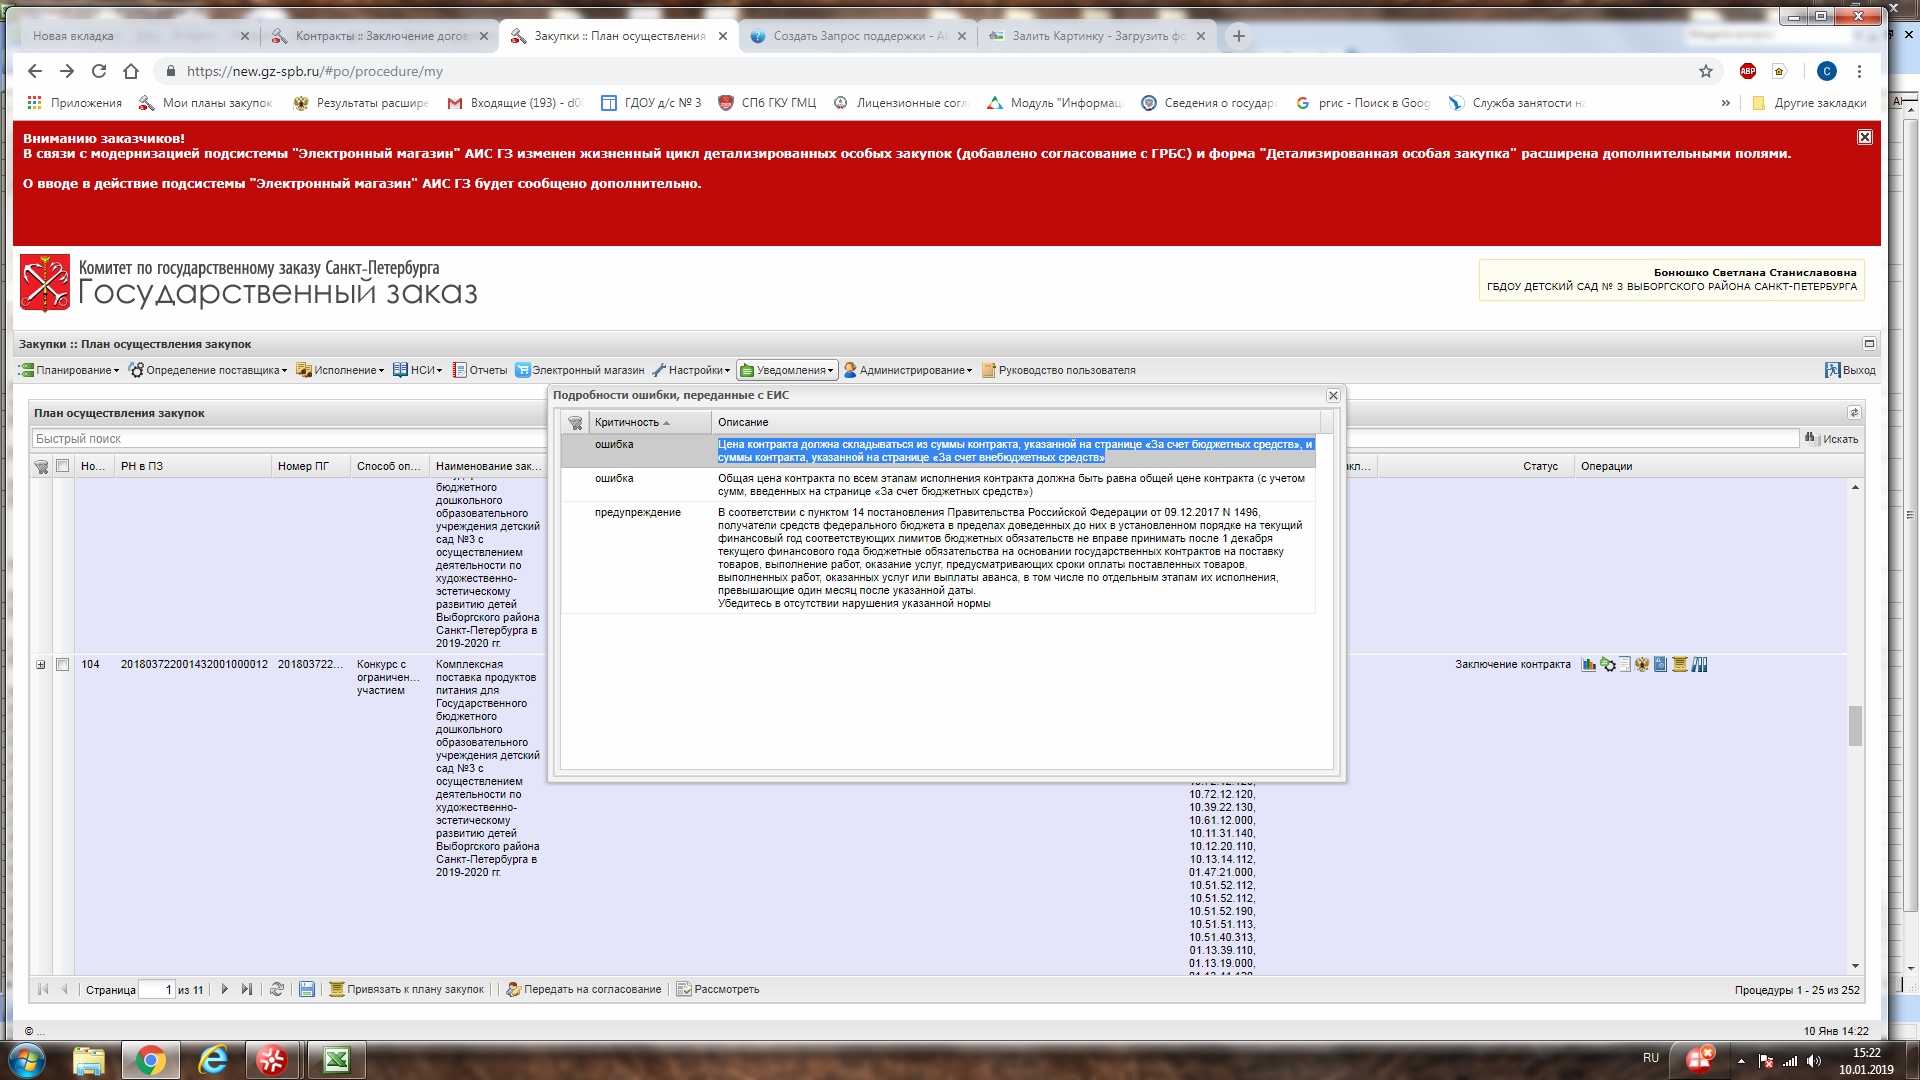This screenshot has width=1920, height=1080.
Task: Toggle select-all checkbox in grid header
Action: coord(62,466)
